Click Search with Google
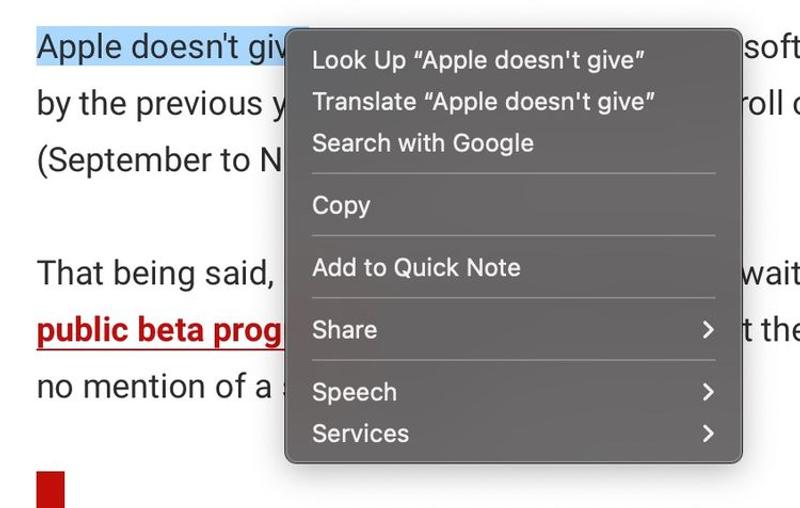800x508 pixels. point(422,143)
